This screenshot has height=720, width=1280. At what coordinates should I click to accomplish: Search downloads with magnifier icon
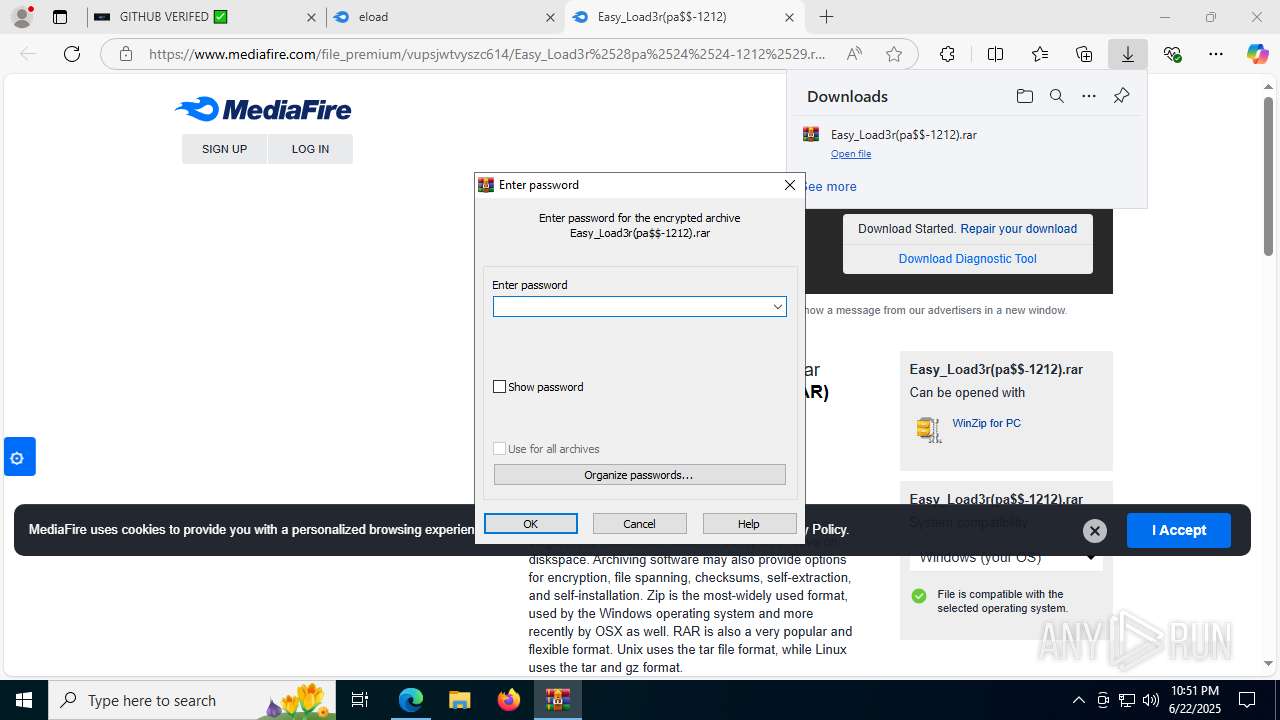[x=1057, y=96]
